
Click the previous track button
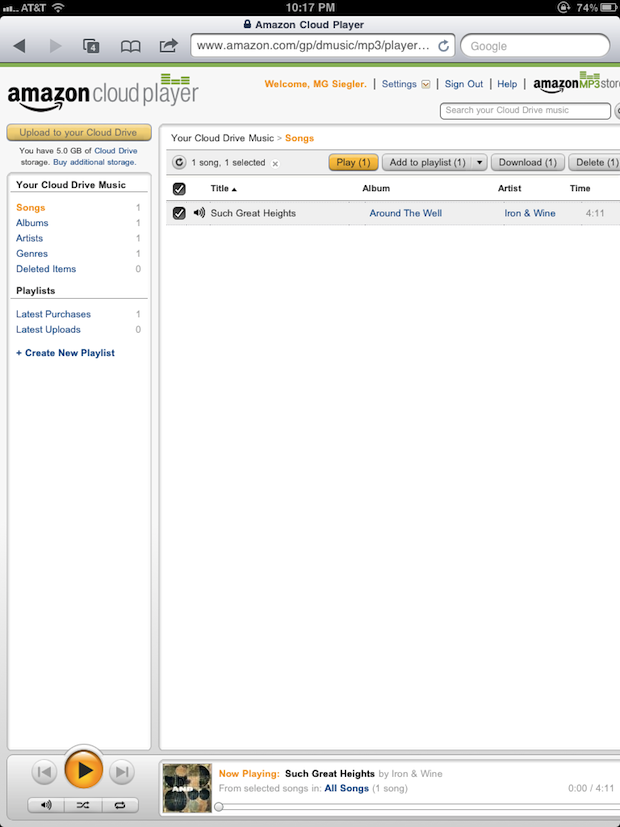click(x=44, y=772)
